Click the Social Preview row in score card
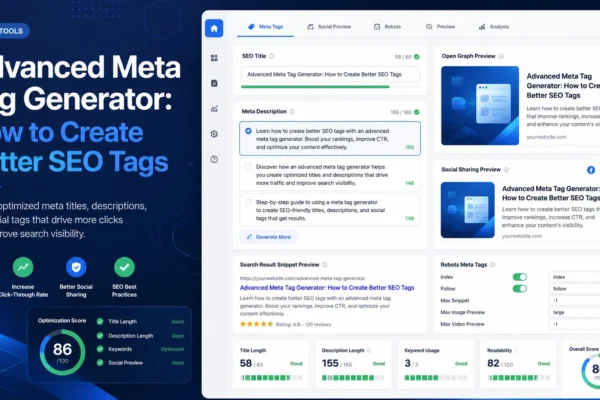The width and height of the screenshot is (600, 400). coord(140,363)
